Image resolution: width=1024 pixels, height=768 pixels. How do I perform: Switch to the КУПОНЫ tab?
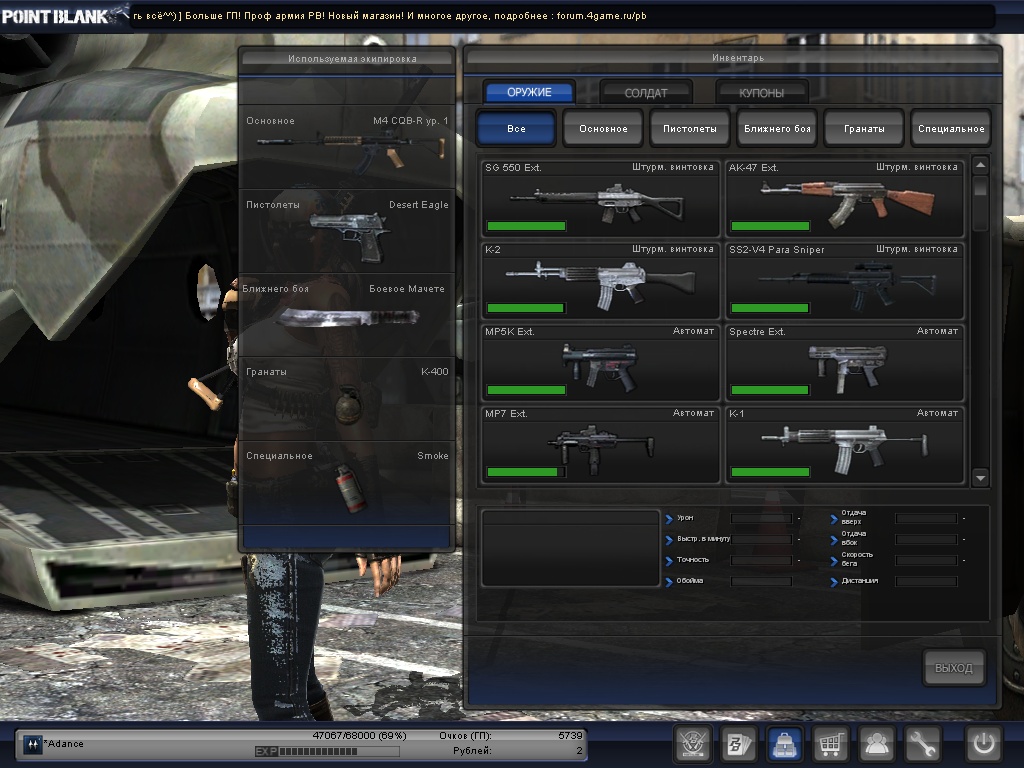tap(761, 93)
